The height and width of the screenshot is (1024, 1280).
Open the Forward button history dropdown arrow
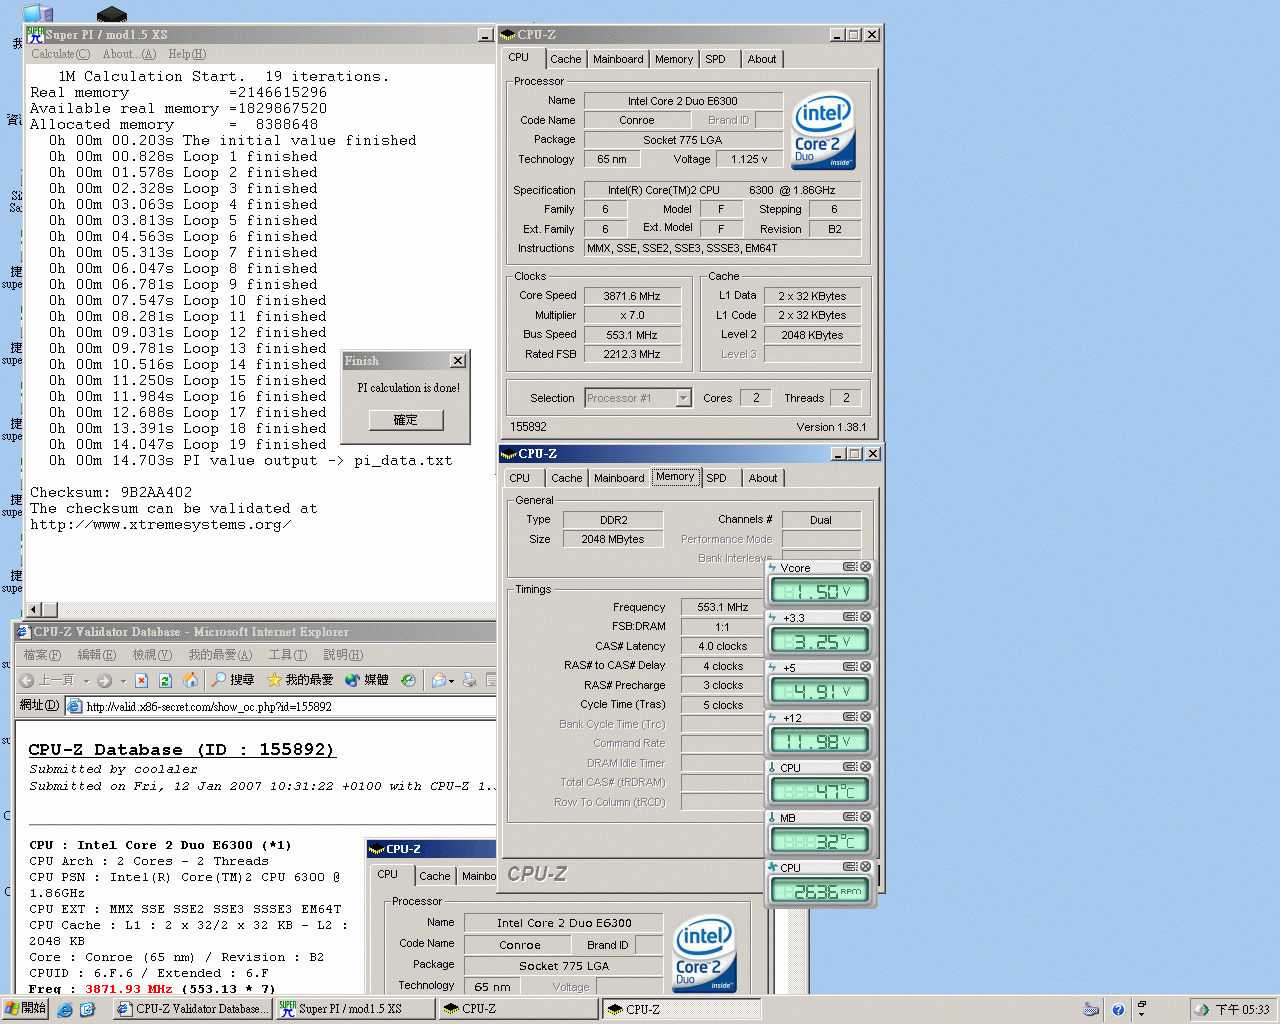(123, 681)
